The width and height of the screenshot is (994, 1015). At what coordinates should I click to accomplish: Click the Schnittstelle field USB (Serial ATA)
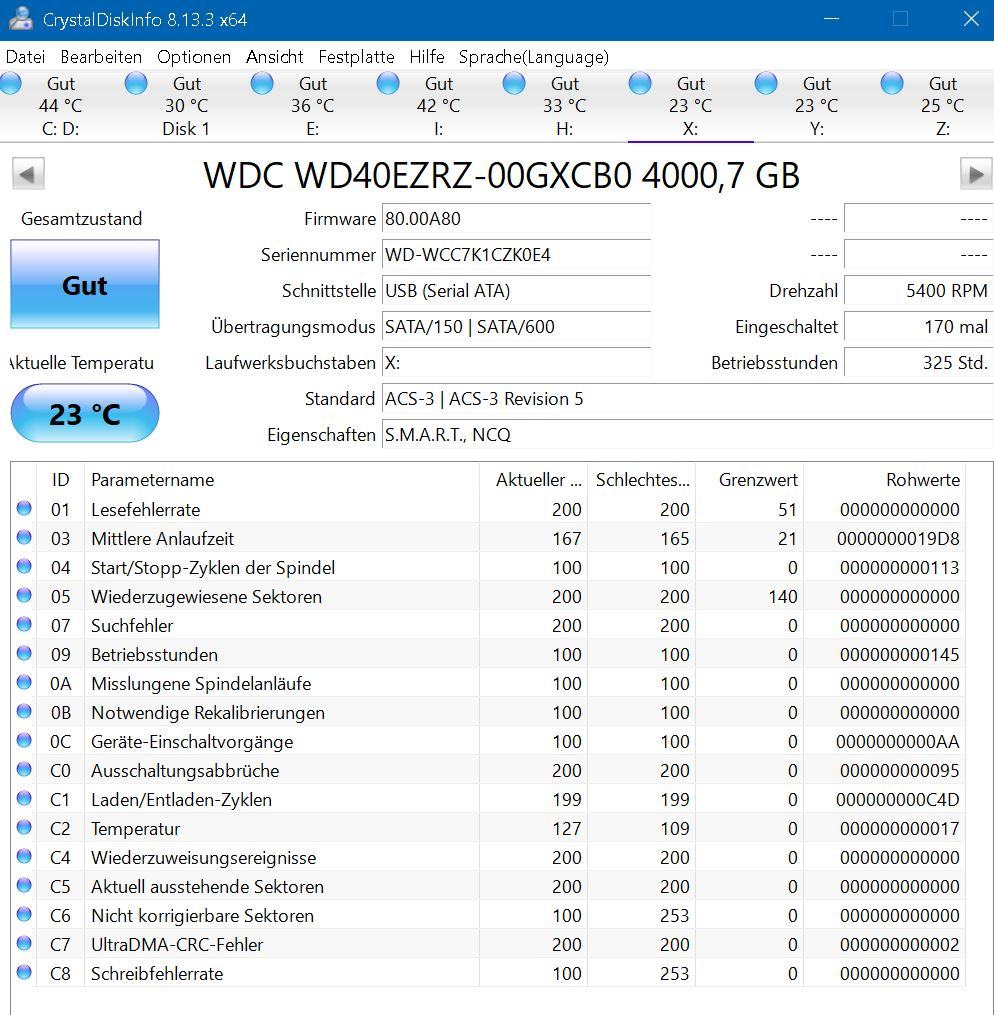516,291
